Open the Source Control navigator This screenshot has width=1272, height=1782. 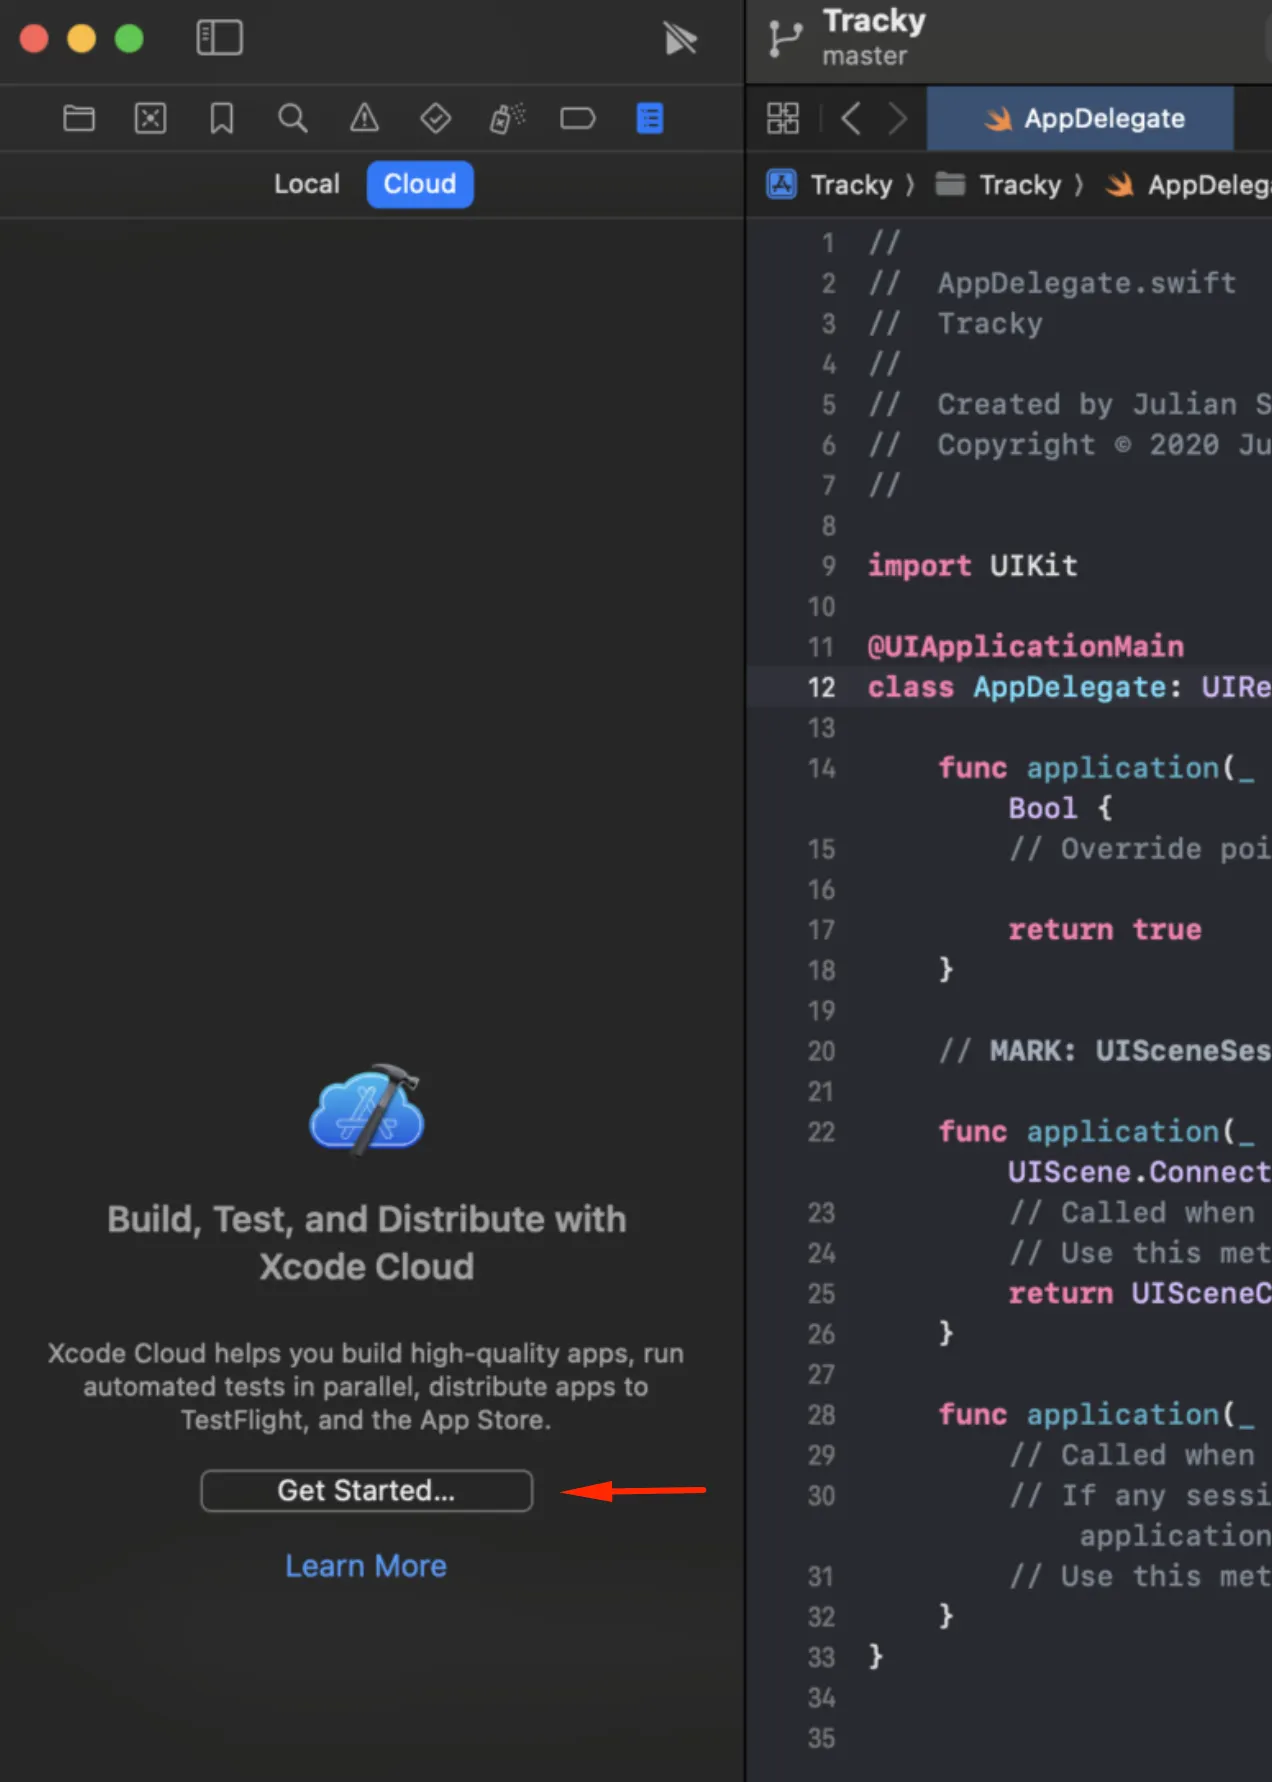pos(150,119)
